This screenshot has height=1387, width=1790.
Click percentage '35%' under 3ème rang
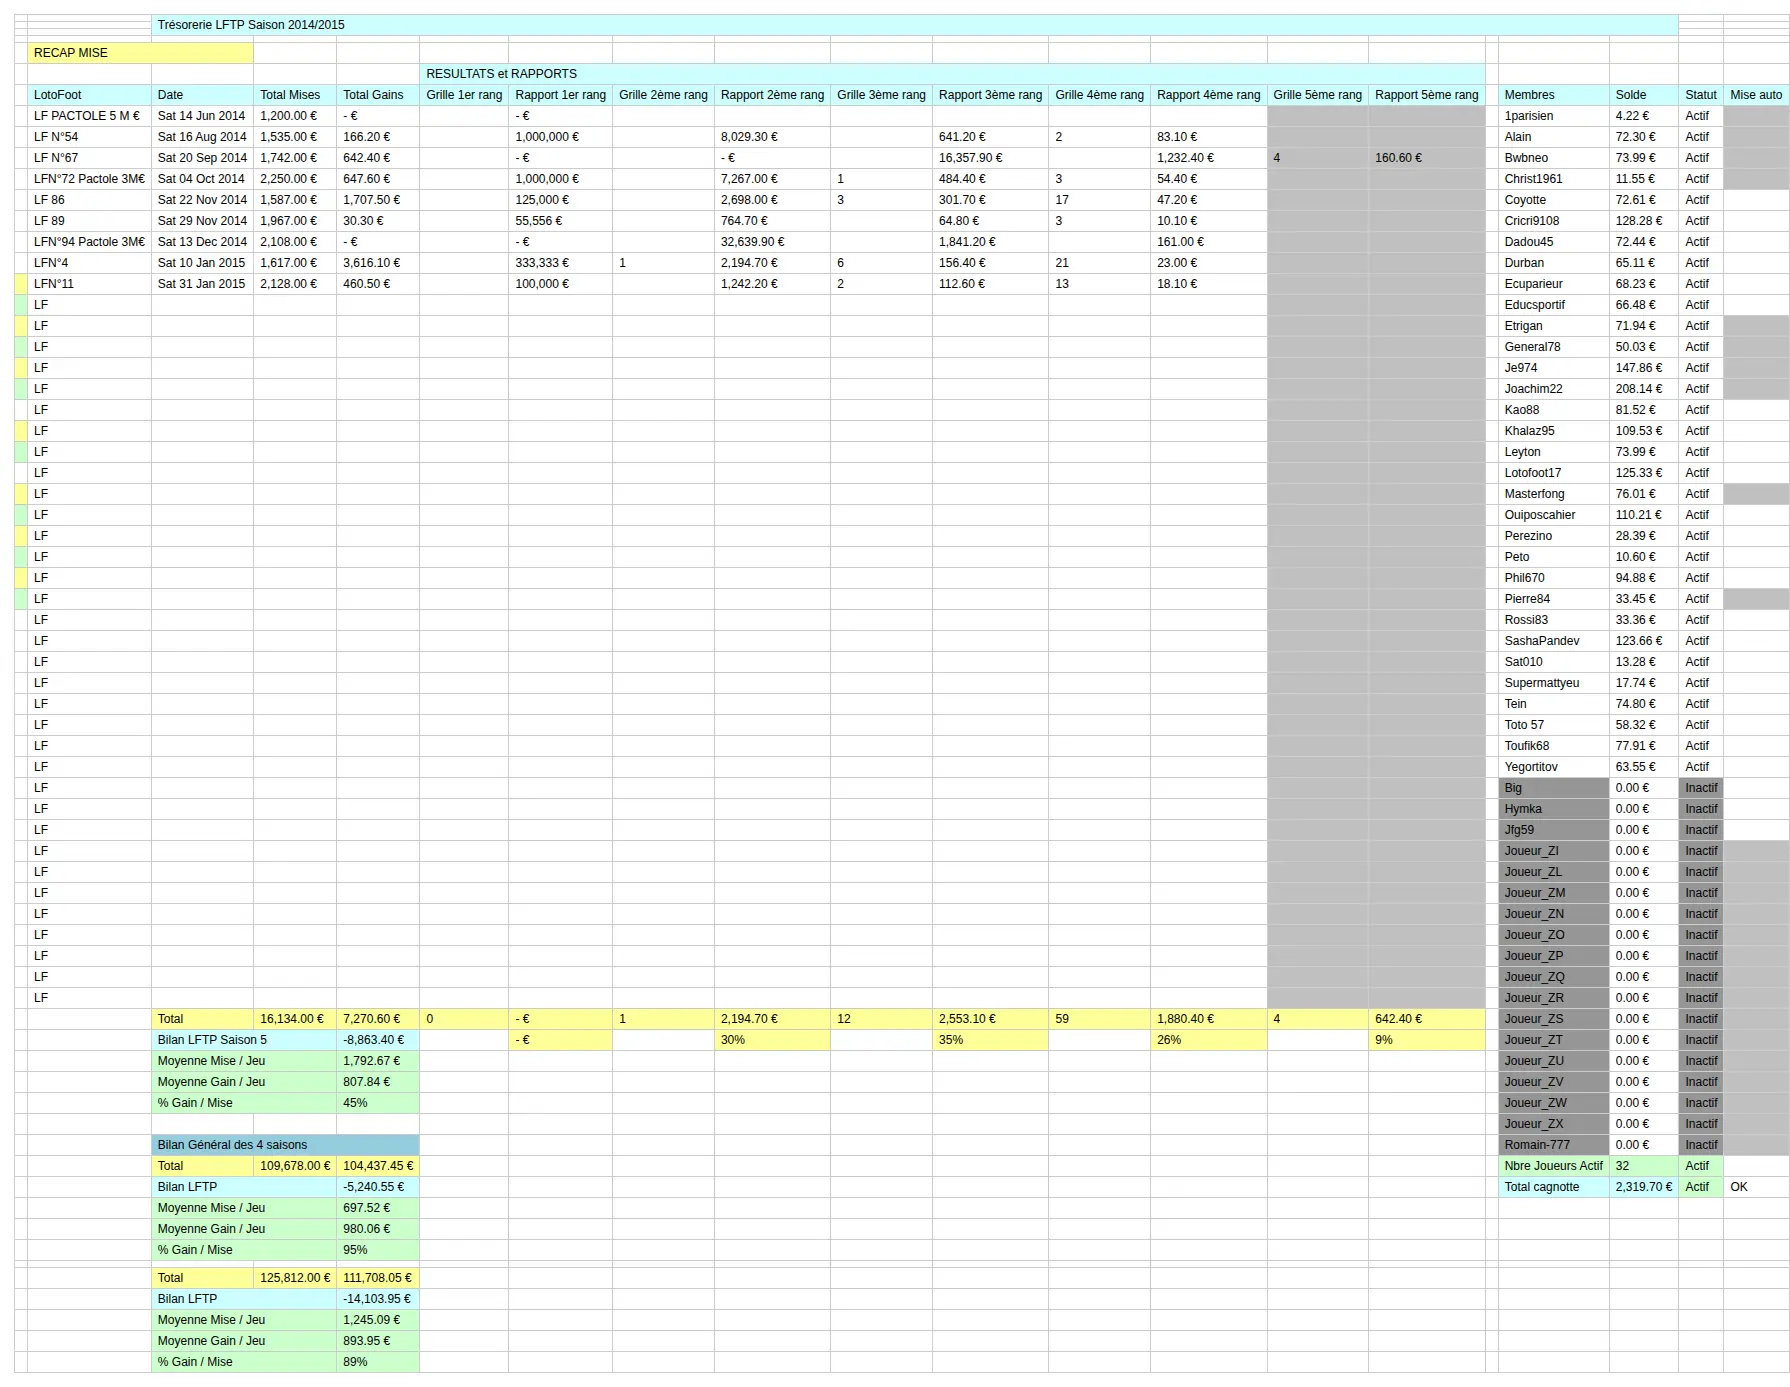pos(991,1040)
